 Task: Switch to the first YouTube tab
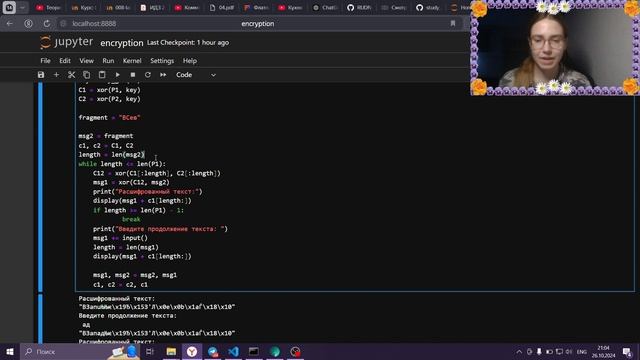click(x=49, y=7)
